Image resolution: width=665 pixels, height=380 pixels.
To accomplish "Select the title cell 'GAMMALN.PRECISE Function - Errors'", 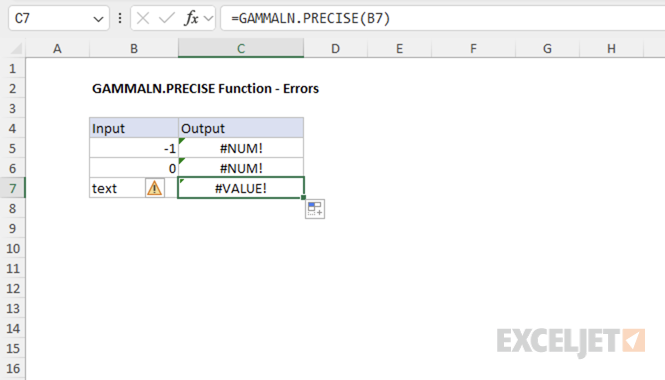I will point(205,88).
